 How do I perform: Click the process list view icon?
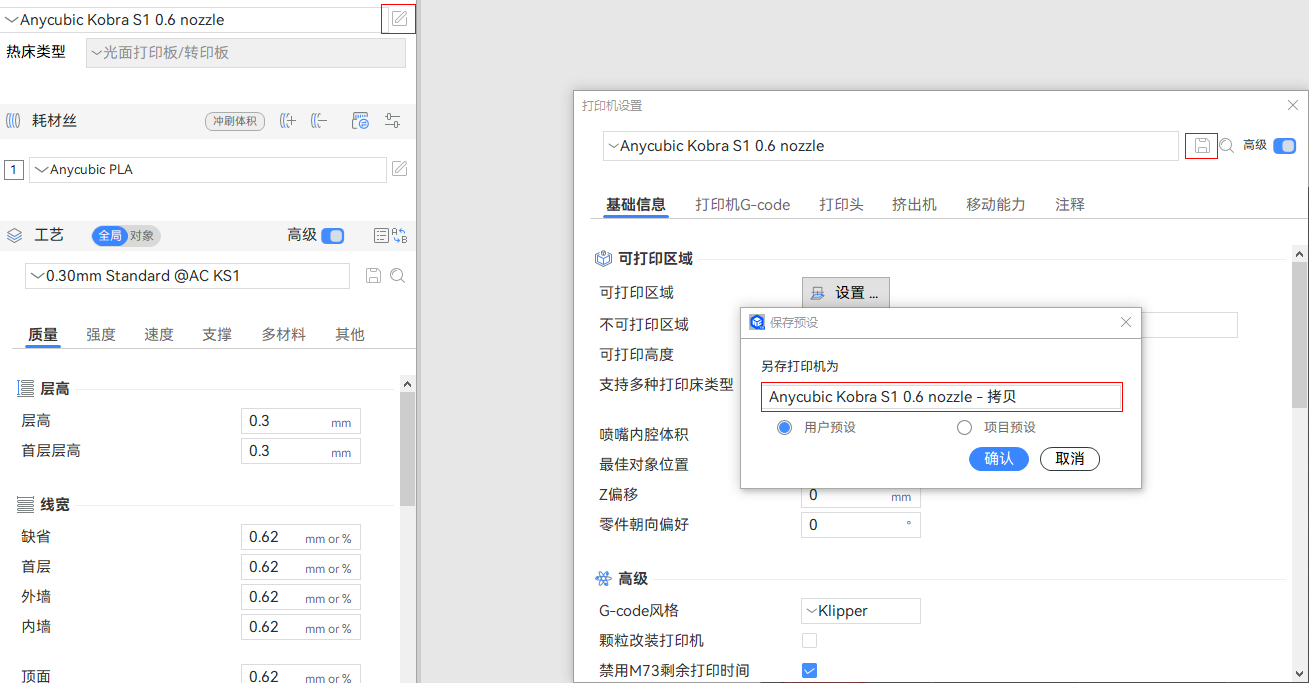pyautogui.click(x=381, y=236)
